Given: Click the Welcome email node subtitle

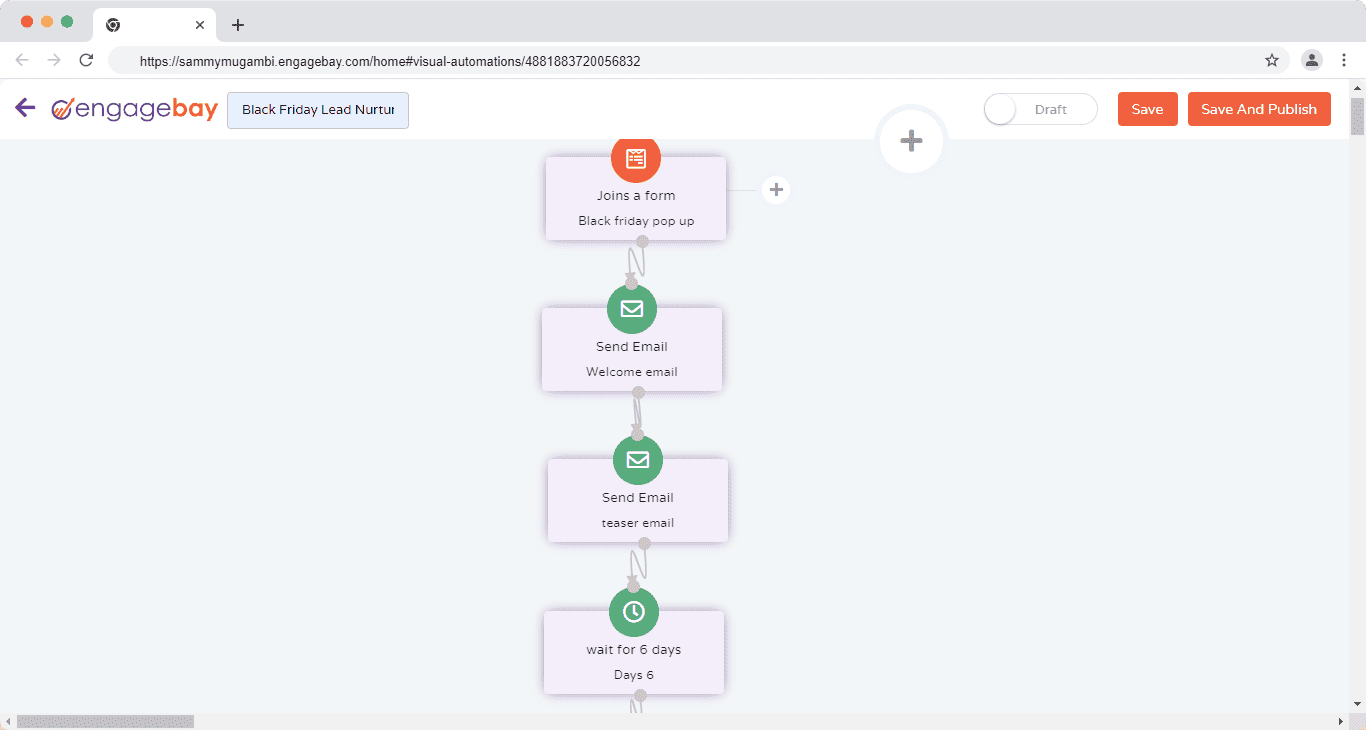Looking at the screenshot, I should tap(632, 372).
